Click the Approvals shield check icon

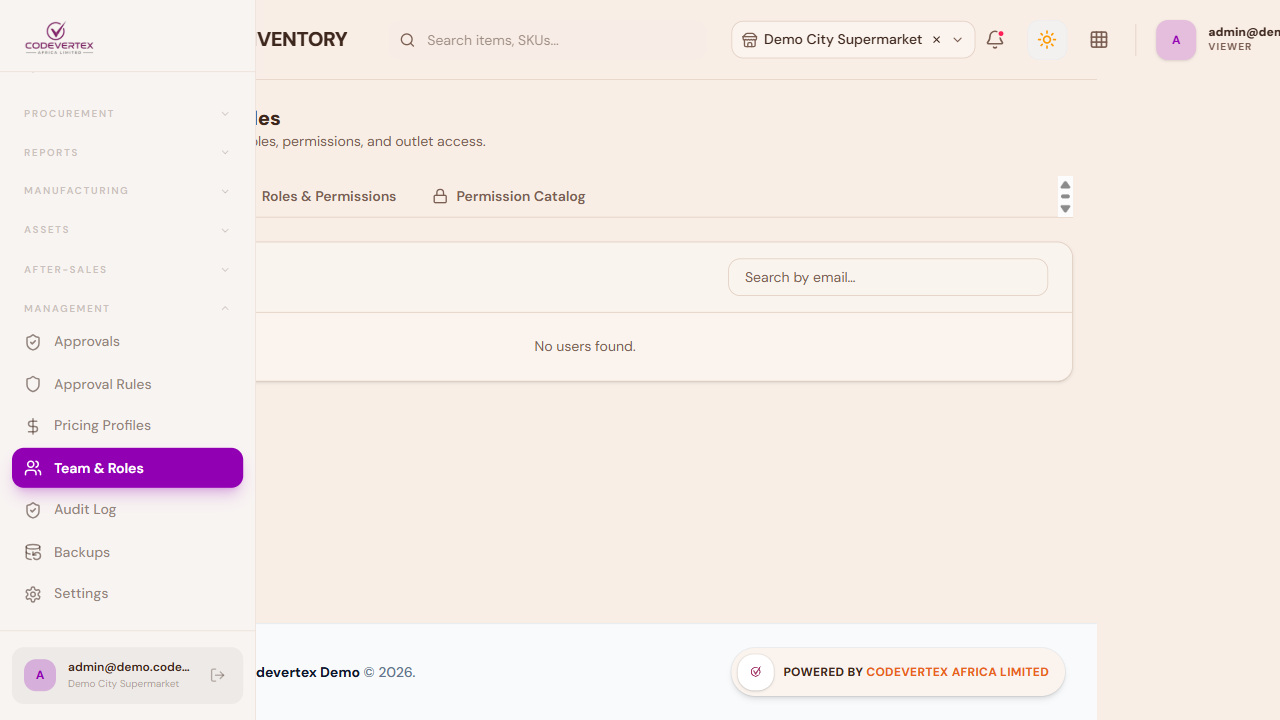click(x=33, y=342)
